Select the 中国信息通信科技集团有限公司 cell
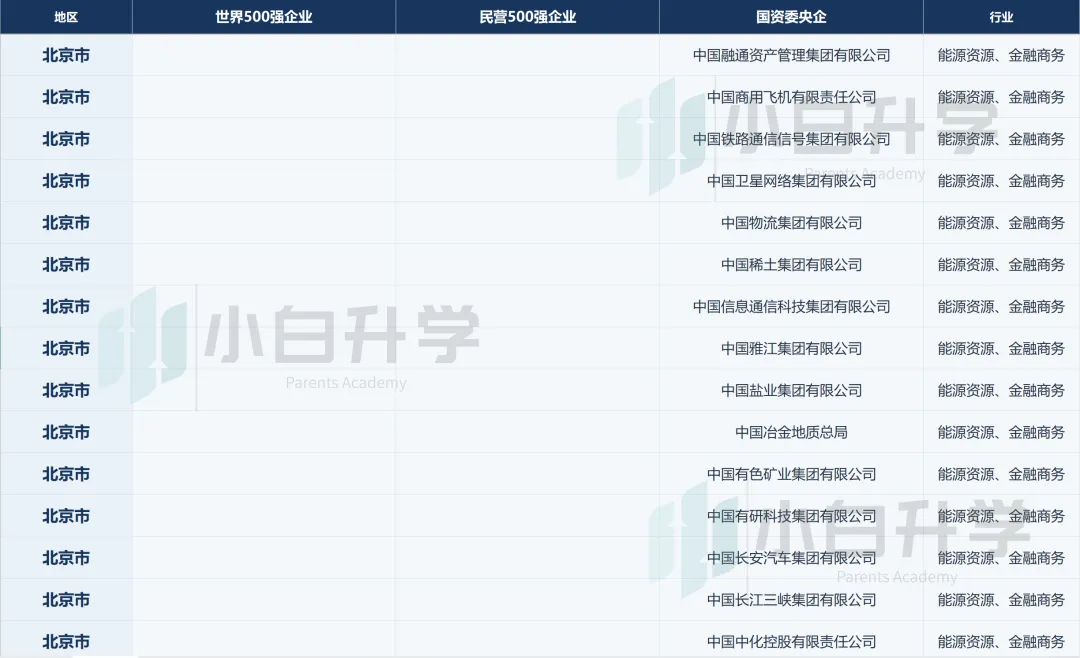Screen dimensions: 1080x658 tap(791, 307)
